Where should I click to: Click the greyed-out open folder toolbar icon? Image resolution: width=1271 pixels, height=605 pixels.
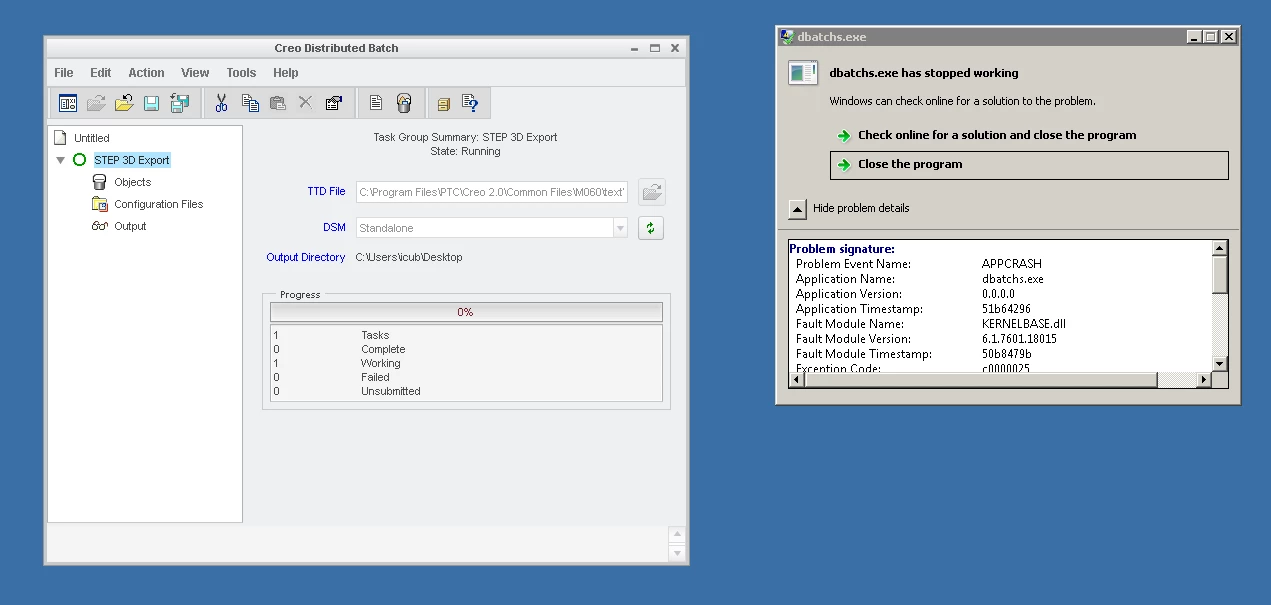(96, 103)
